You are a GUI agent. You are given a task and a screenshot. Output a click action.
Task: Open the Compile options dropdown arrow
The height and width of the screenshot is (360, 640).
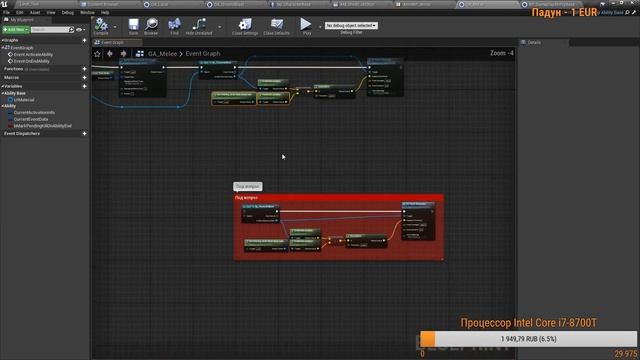coord(115,27)
